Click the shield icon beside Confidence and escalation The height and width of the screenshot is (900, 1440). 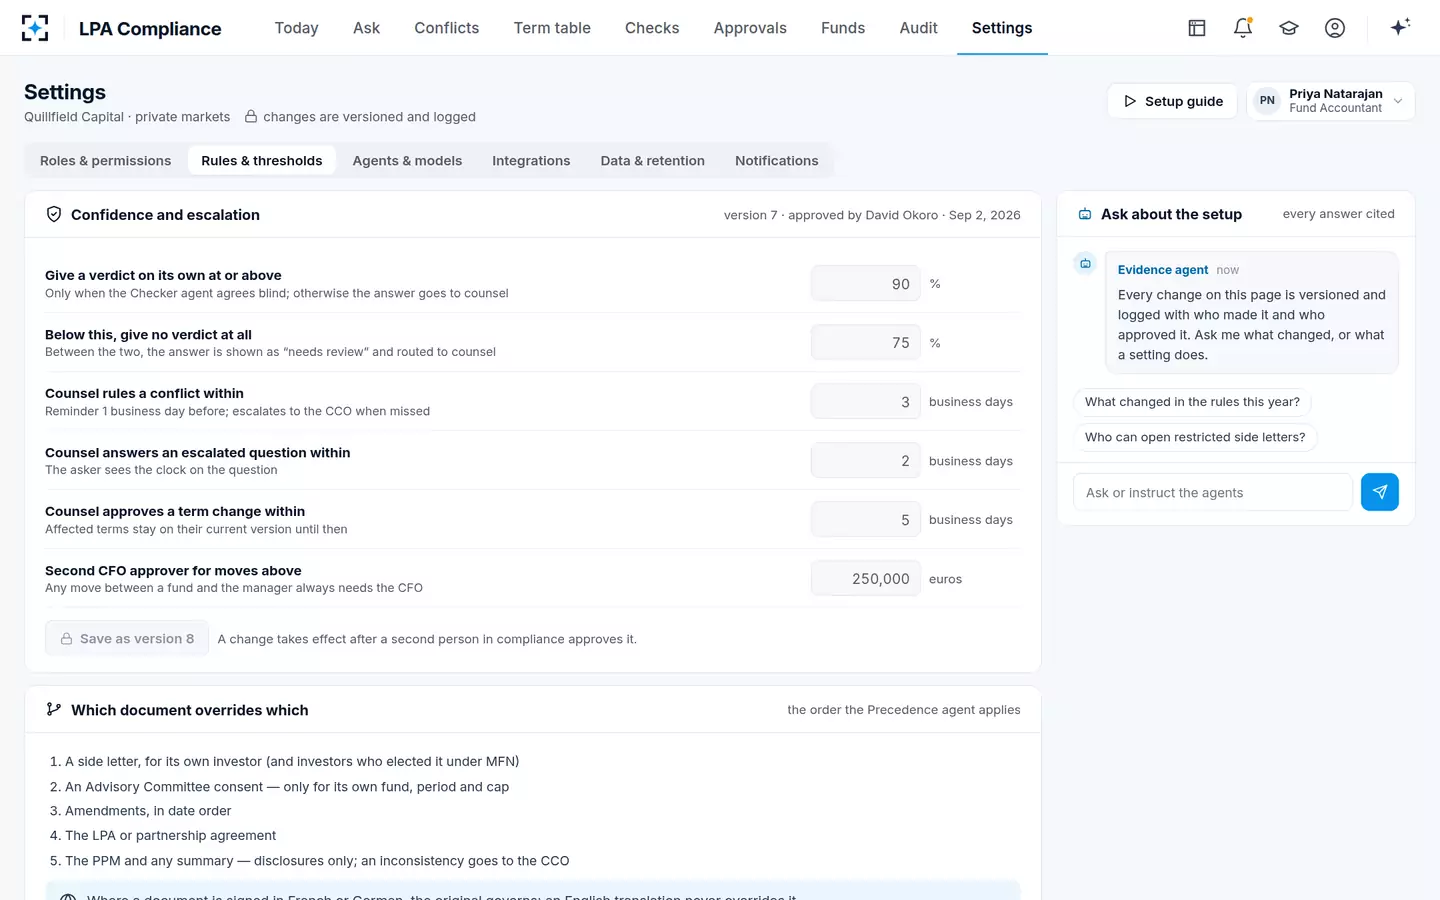point(54,214)
